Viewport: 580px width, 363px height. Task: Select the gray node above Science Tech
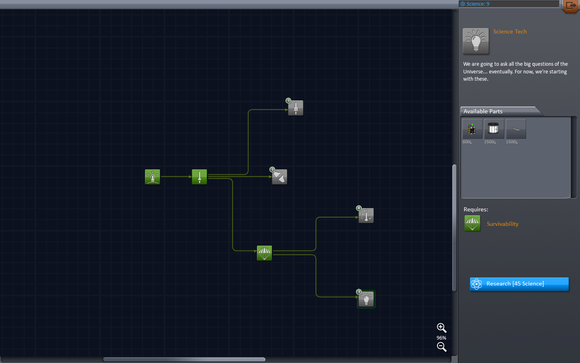pyautogui.click(x=366, y=215)
